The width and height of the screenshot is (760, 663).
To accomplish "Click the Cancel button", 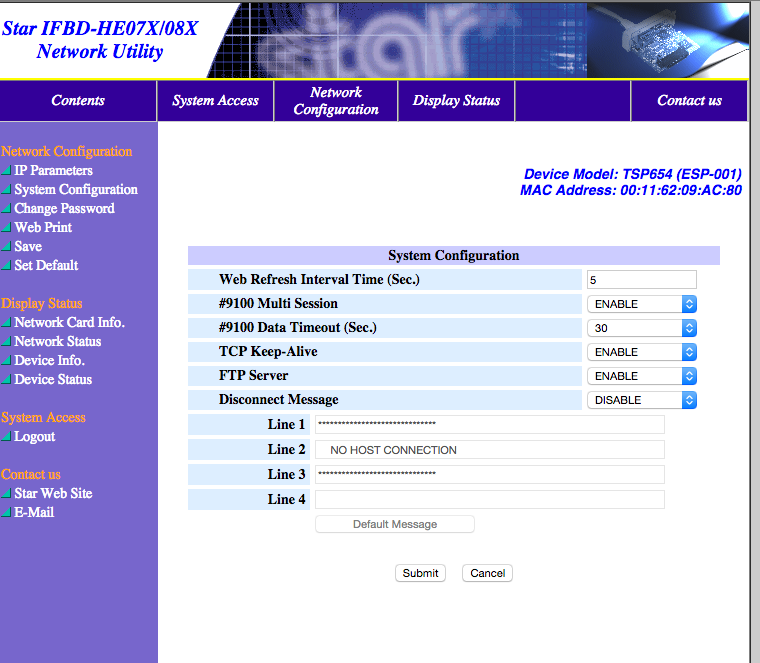I will pos(487,573).
